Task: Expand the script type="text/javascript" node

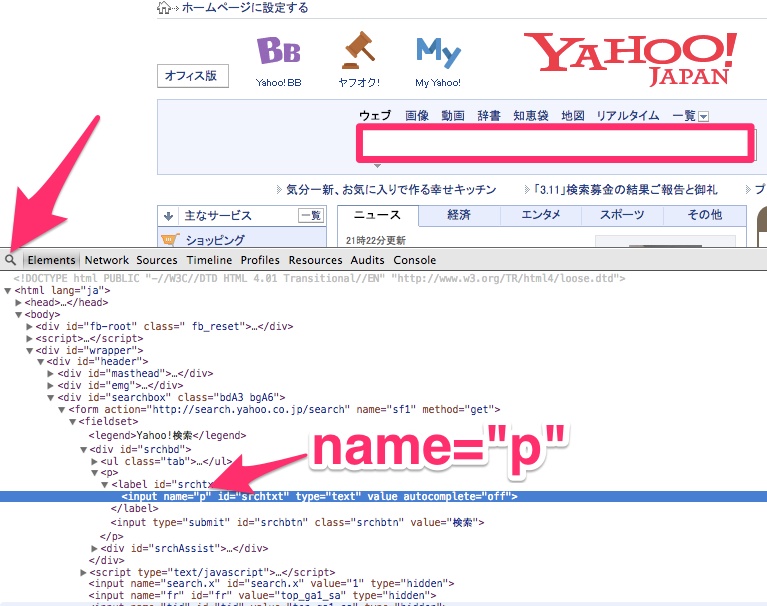Action: click(x=83, y=573)
